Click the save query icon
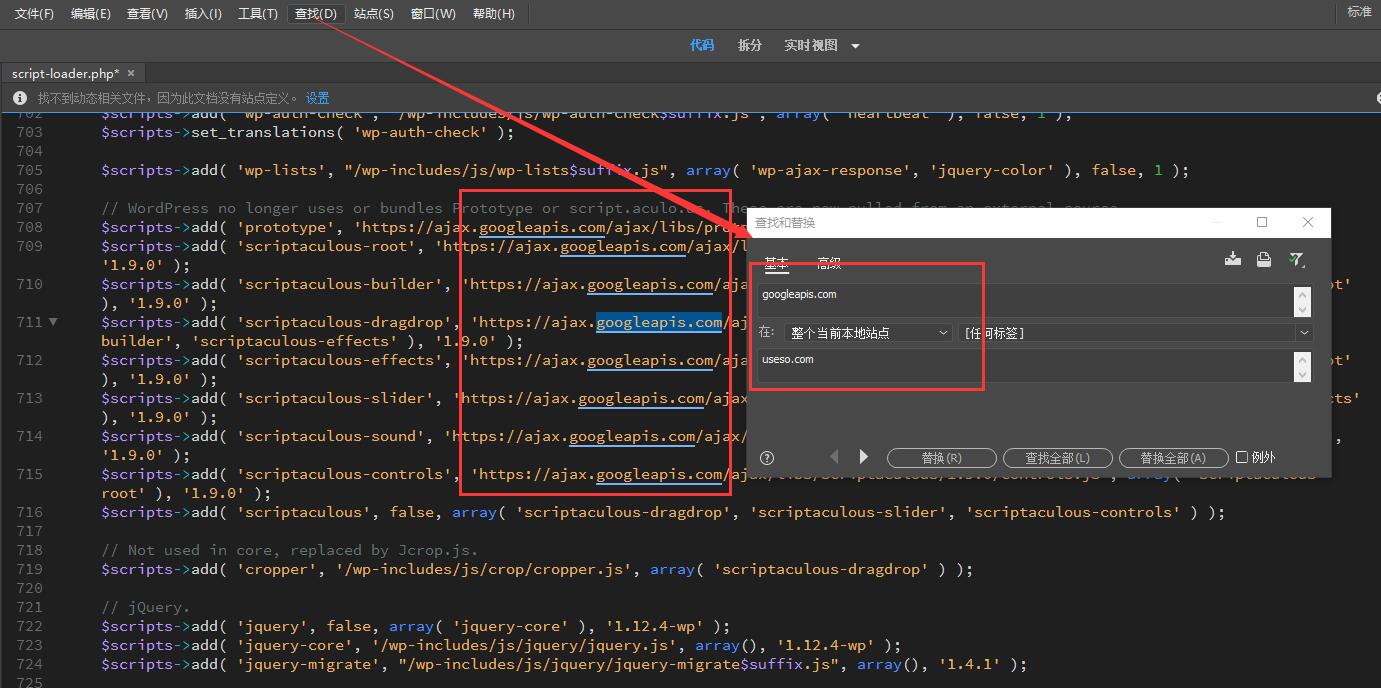1381x688 pixels. (1233, 260)
